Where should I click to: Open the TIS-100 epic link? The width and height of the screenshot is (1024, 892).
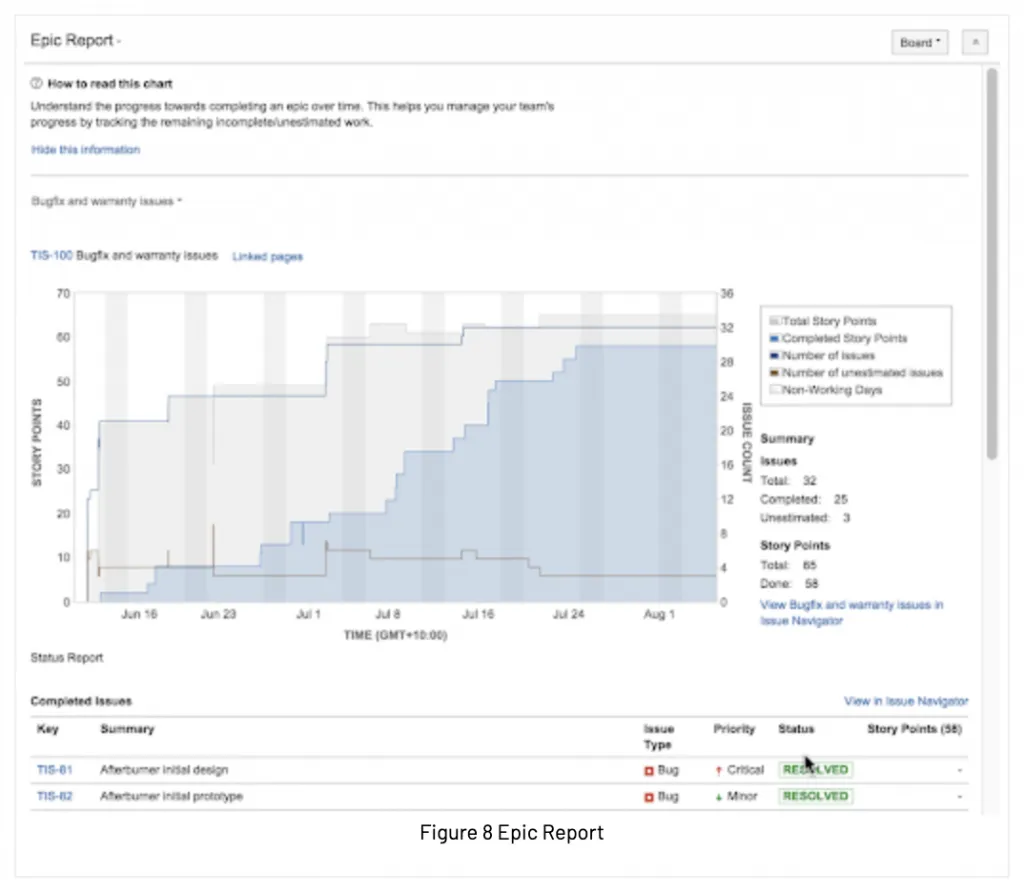[52, 255]
